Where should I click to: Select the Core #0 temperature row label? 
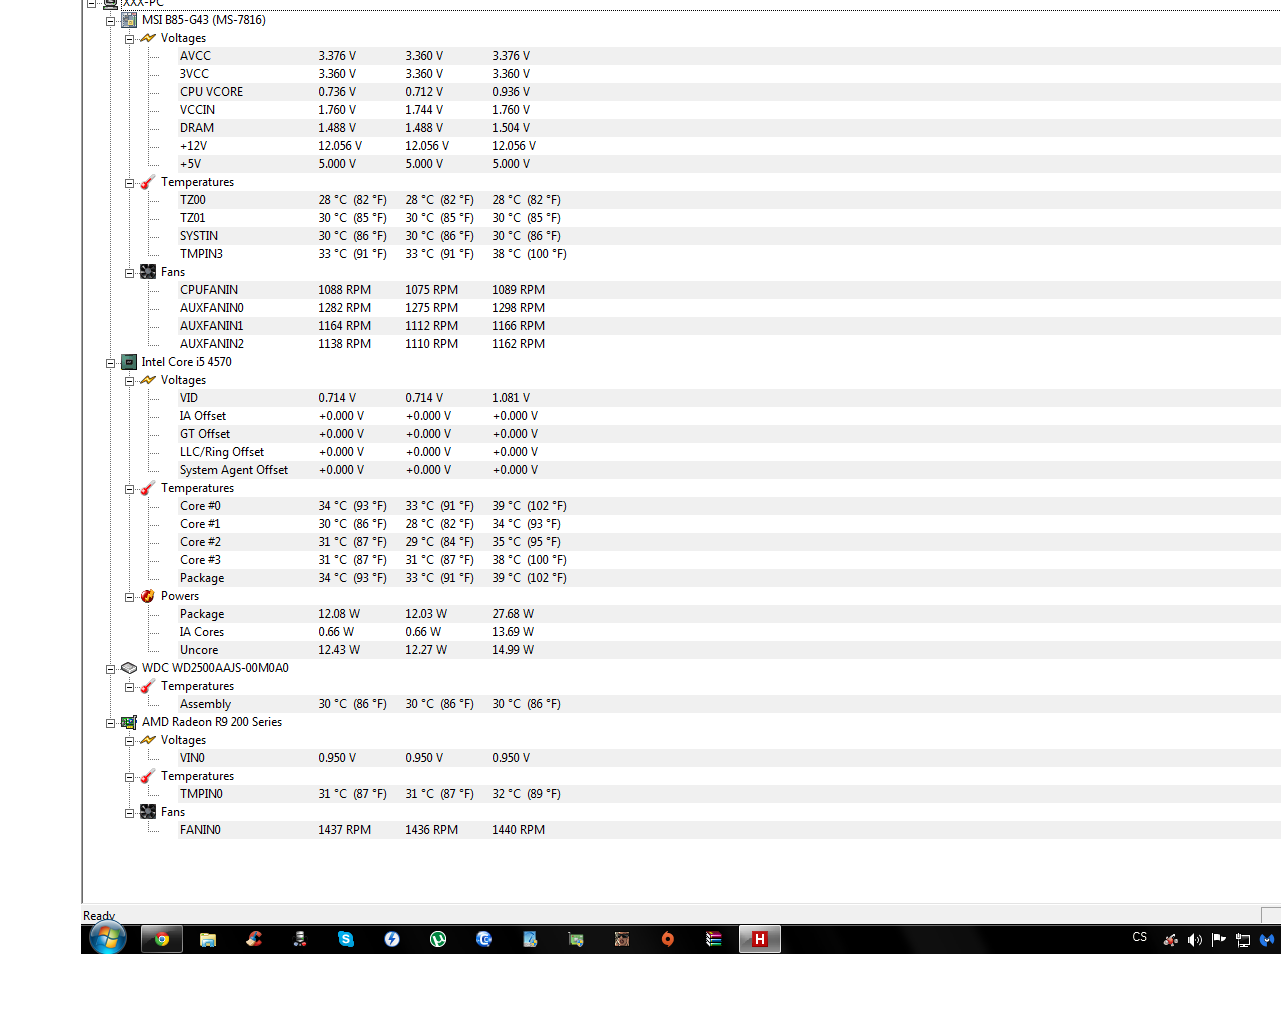[200, 506]
